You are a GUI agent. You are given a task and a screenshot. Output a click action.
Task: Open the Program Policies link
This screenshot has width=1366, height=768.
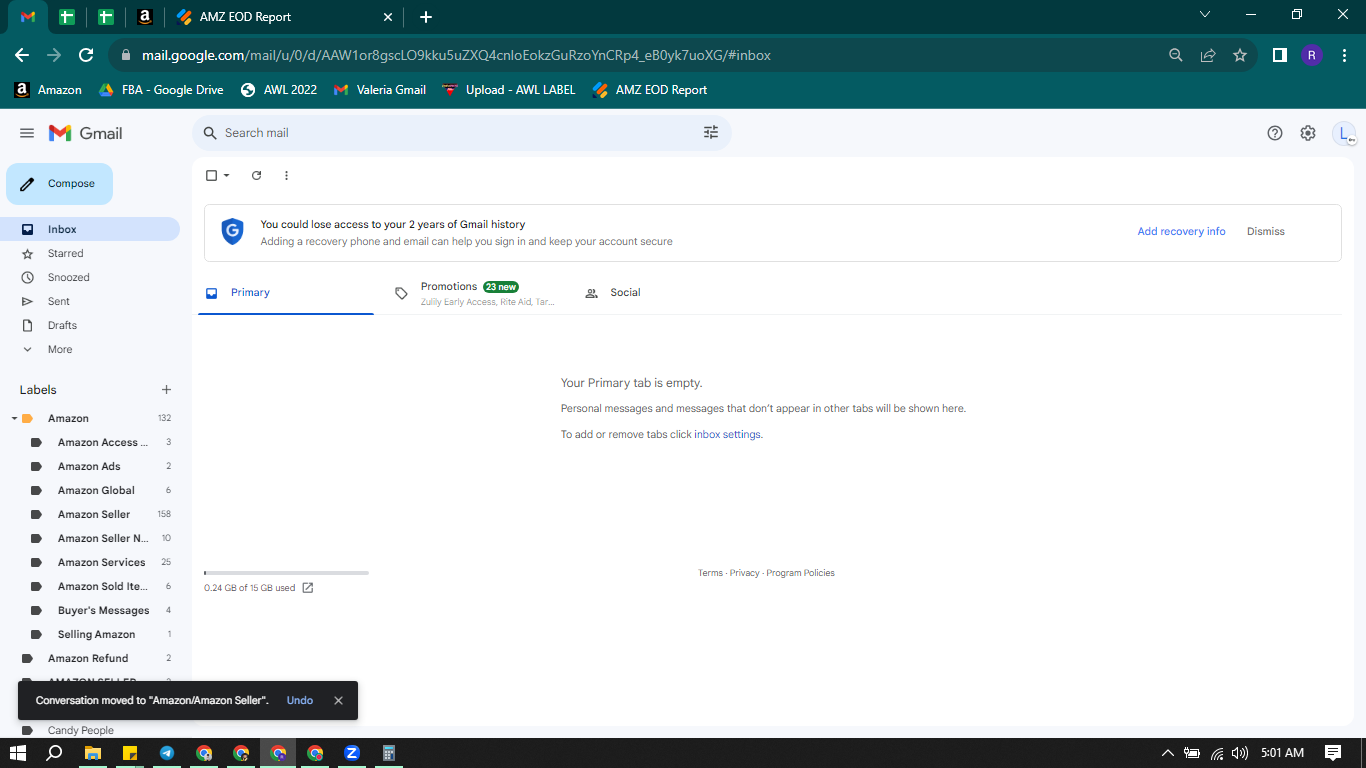pyautogui.click(x=800, y=573)
